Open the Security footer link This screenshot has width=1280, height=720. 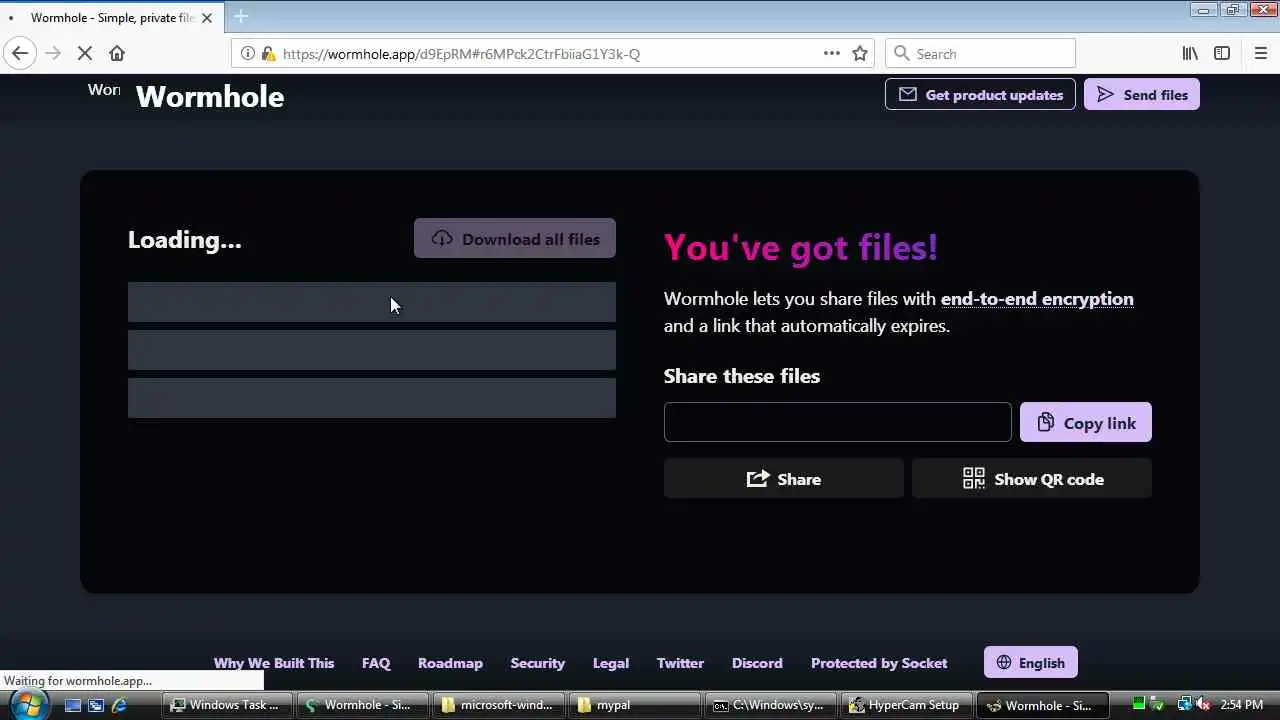538,663
